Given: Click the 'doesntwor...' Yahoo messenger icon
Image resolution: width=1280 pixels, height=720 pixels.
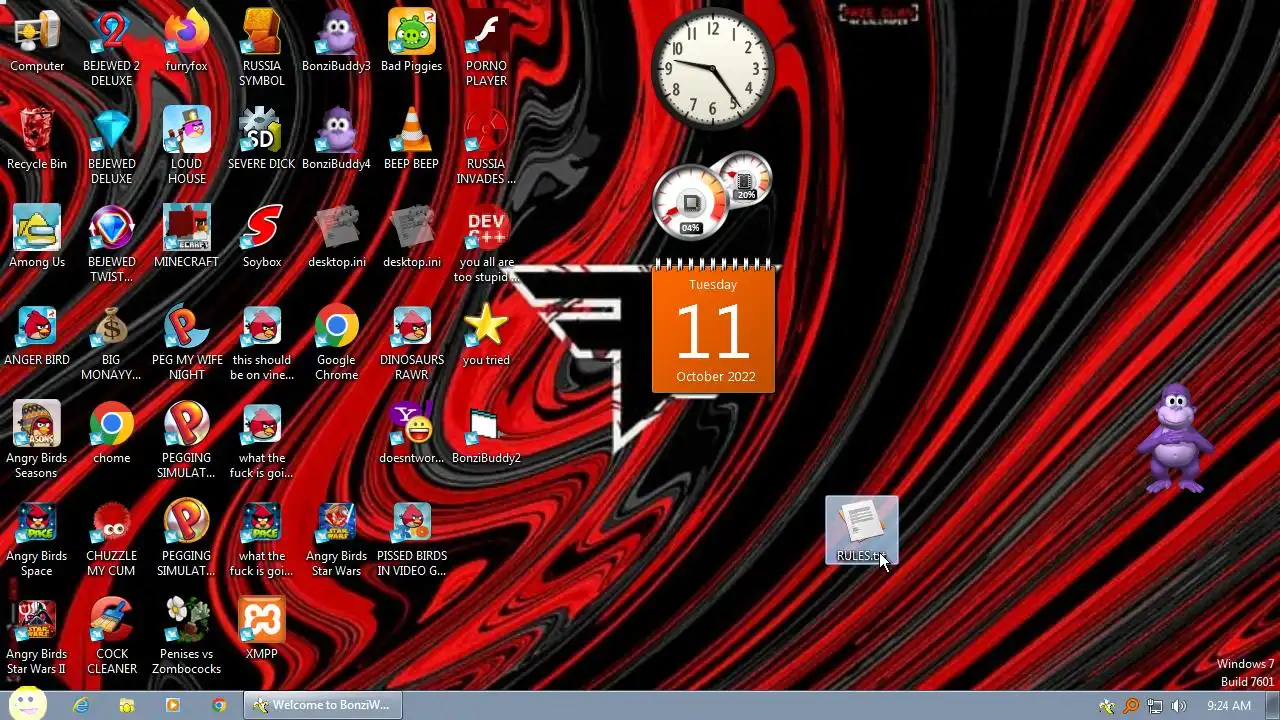Looking at the screenshot, I should pos(411,433).
